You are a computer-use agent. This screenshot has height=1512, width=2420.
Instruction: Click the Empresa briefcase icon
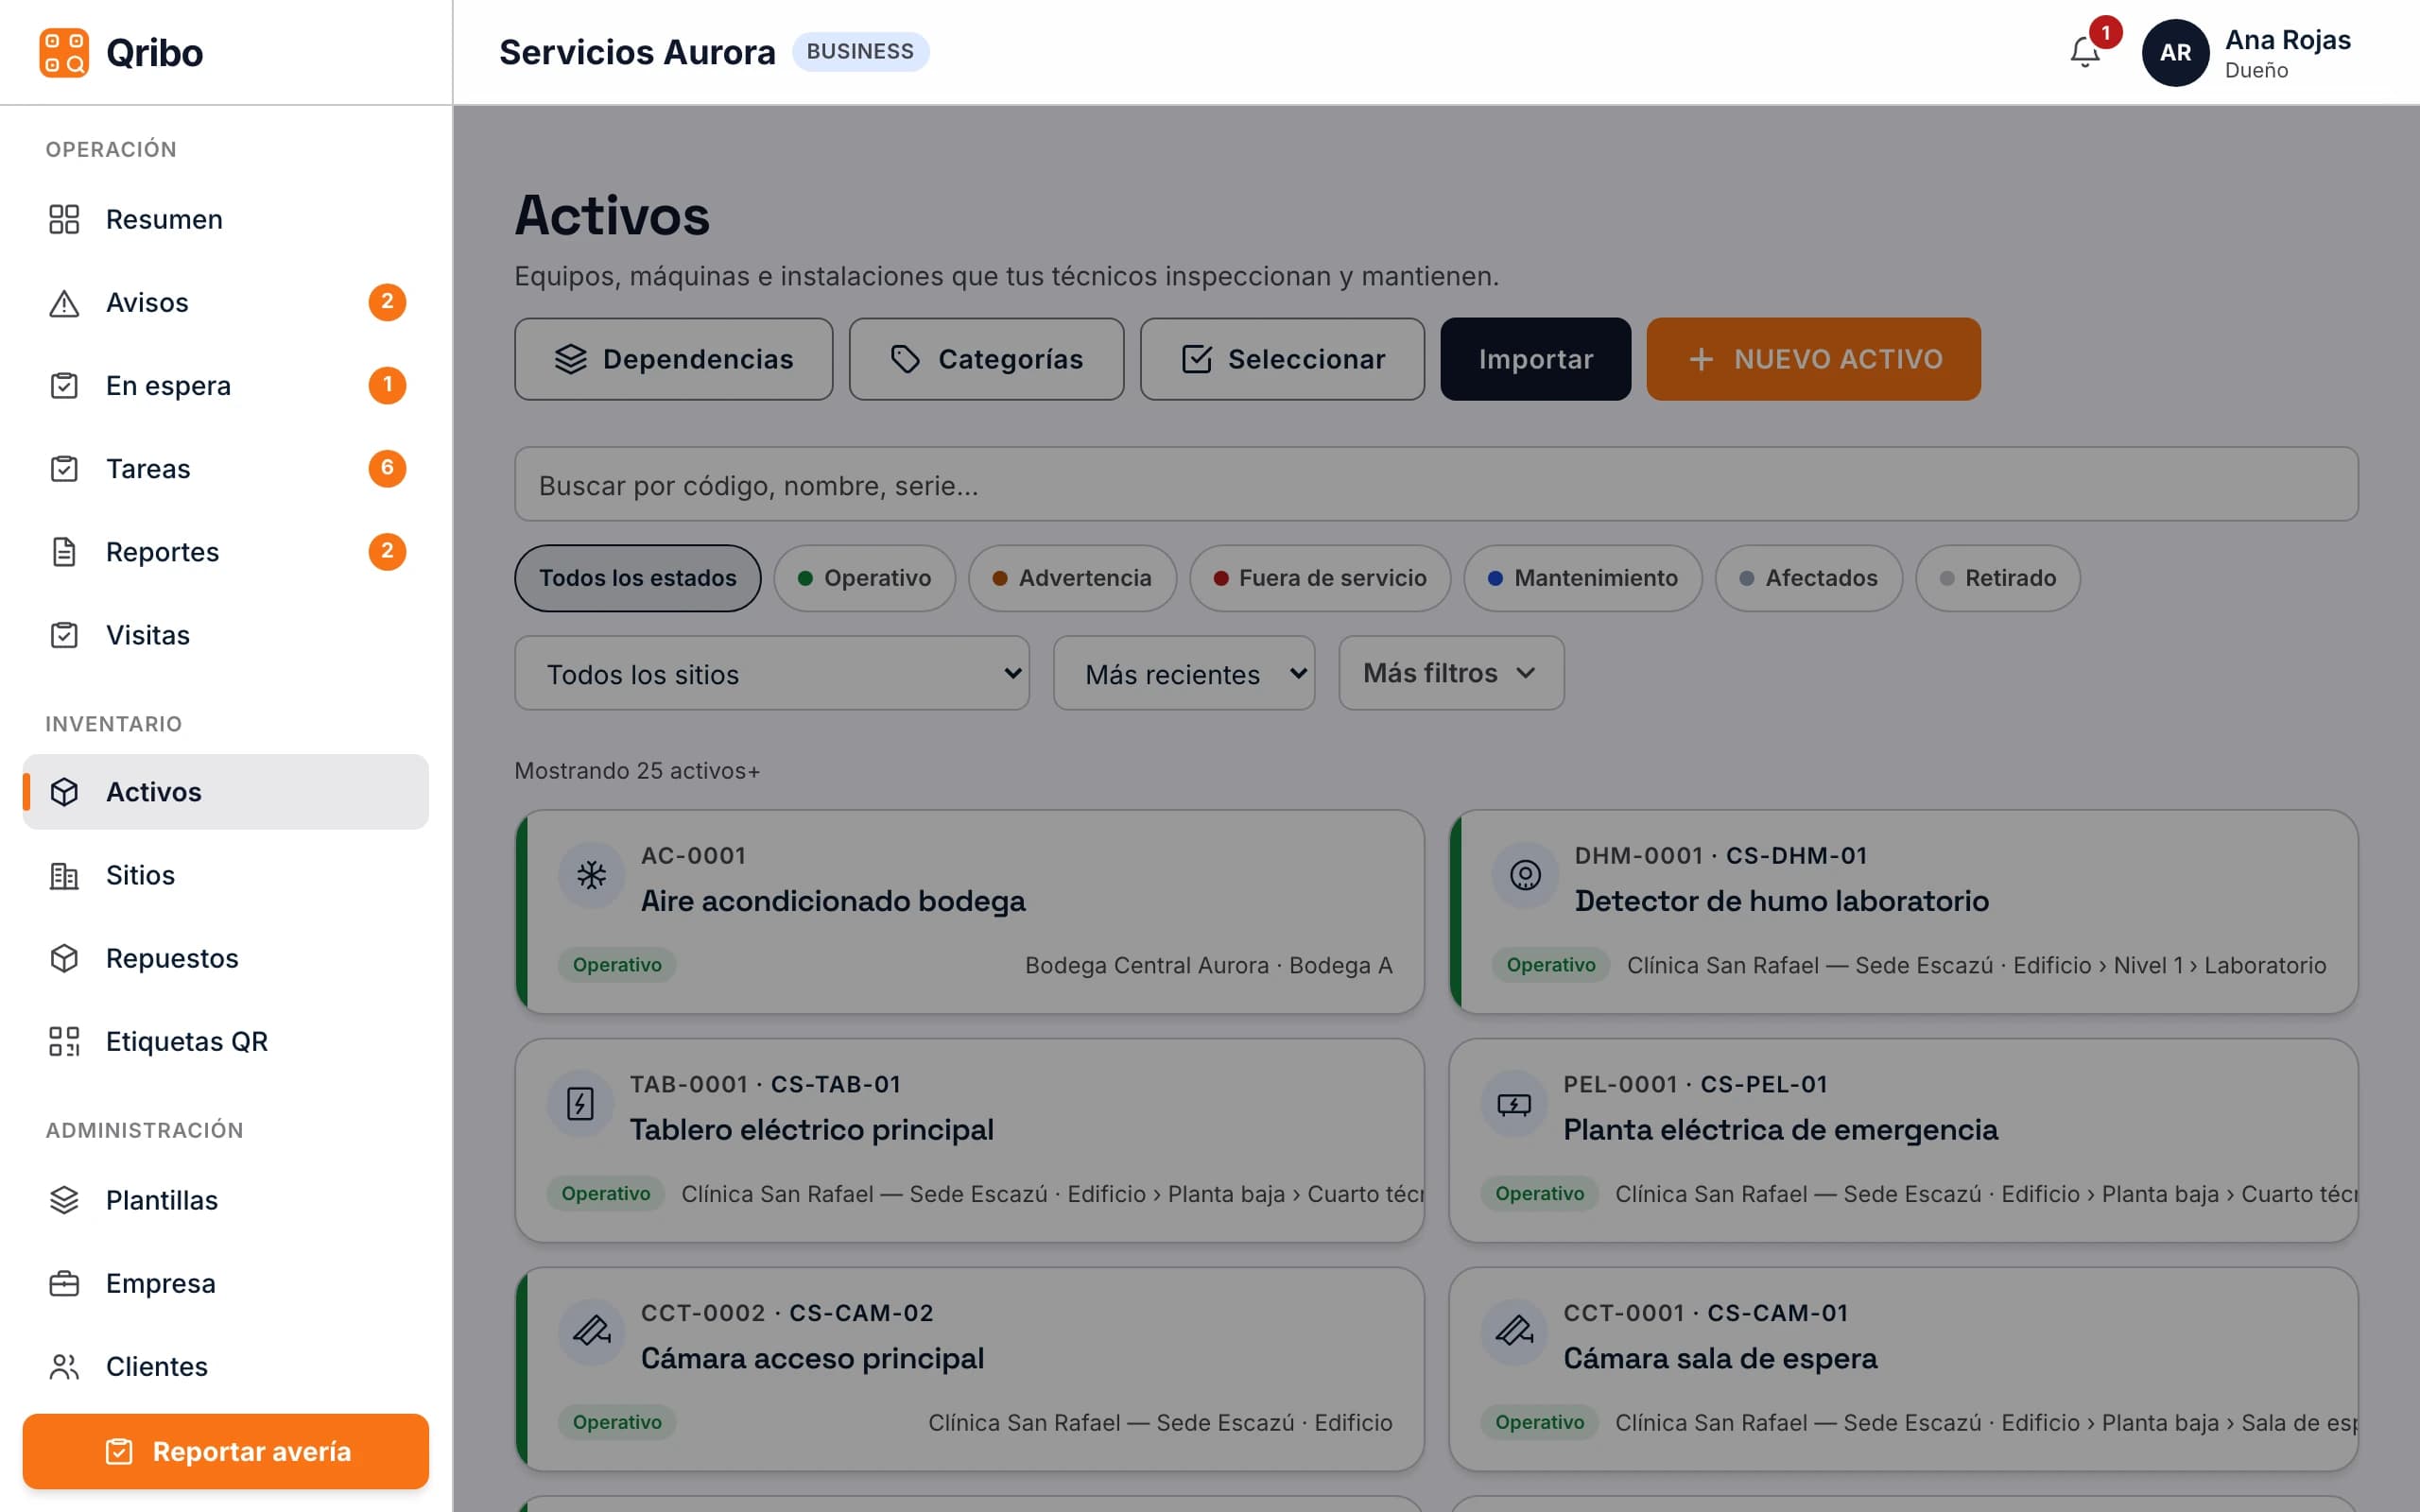click(x=64, y=1283)
